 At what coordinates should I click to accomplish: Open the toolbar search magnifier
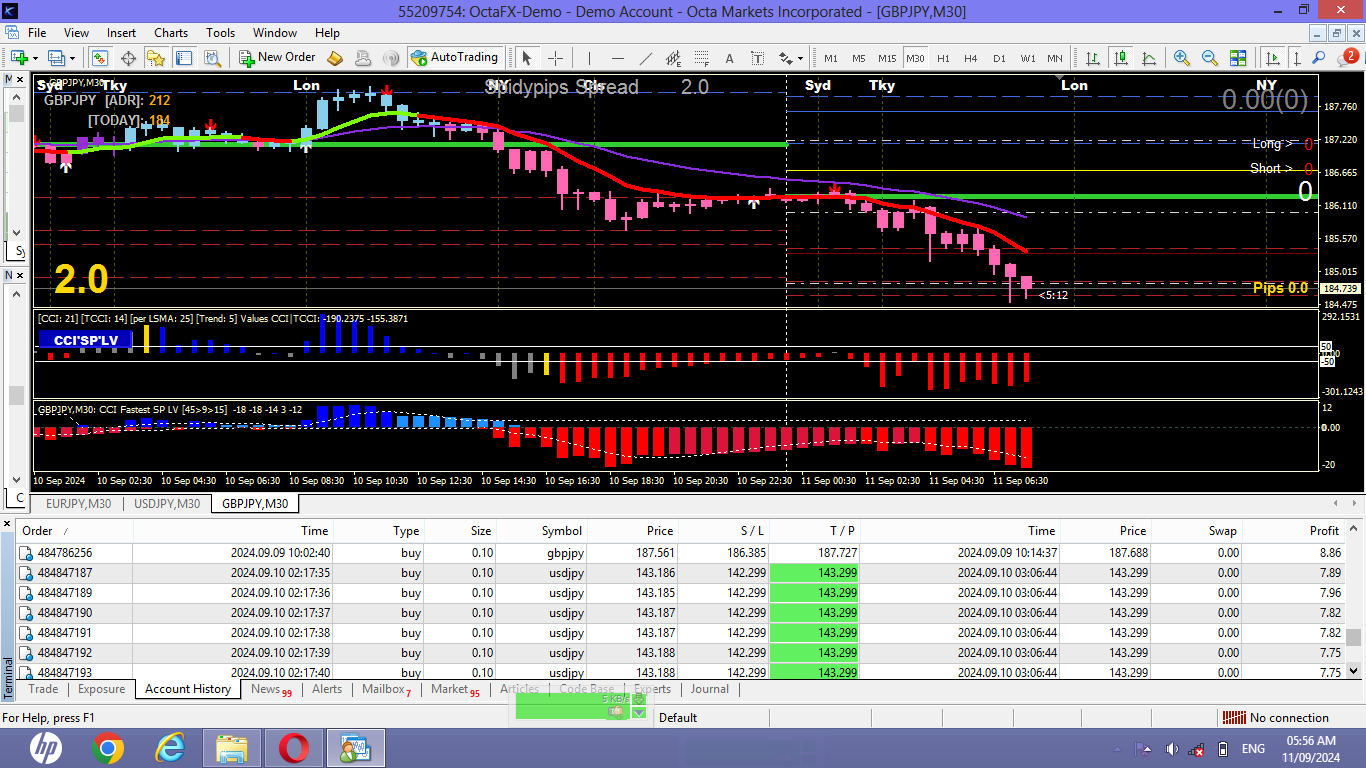click(x=1319, y=58)
